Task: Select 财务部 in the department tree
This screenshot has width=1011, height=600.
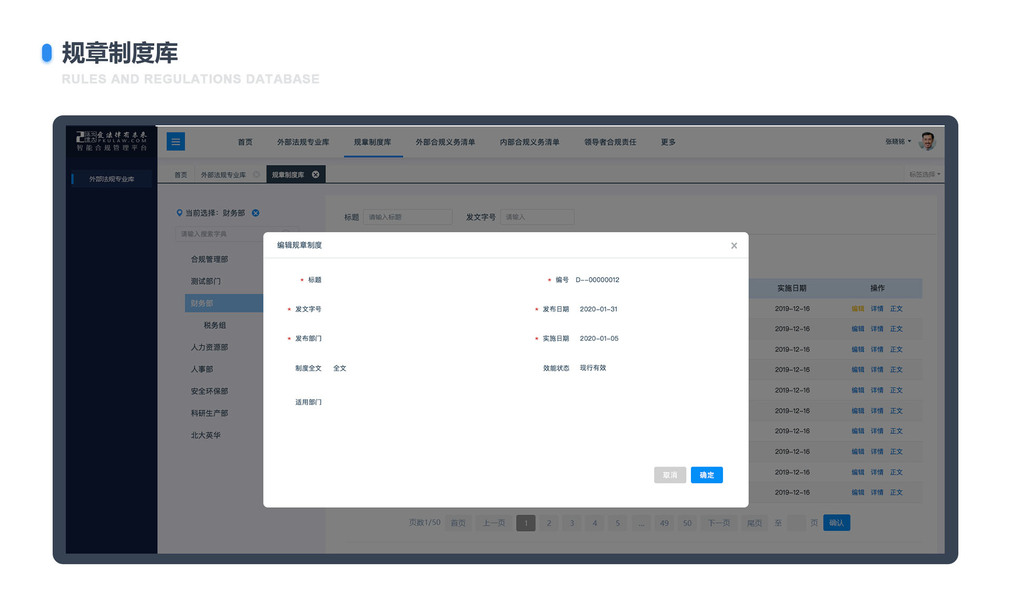Action: coord(224,303)
